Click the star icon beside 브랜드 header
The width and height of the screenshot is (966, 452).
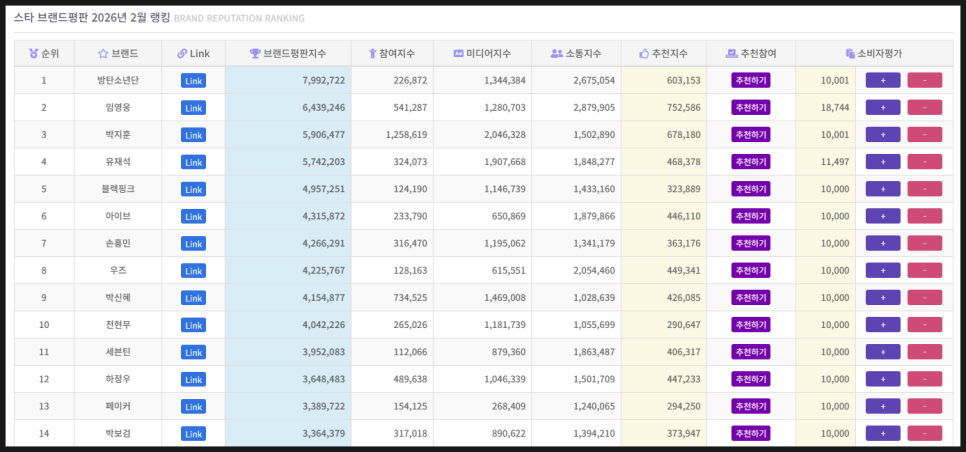coord(103,54)
